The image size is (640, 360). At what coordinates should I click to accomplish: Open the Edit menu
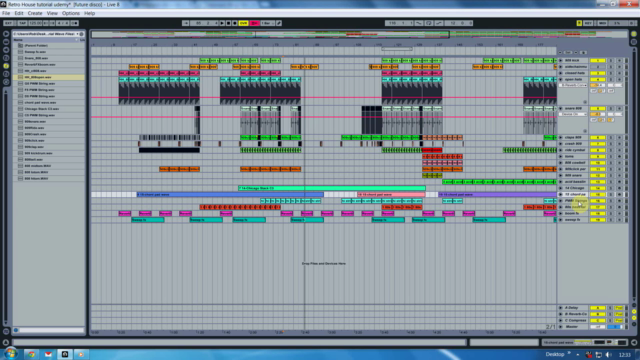pyautogui.click(x=19, y=13)
